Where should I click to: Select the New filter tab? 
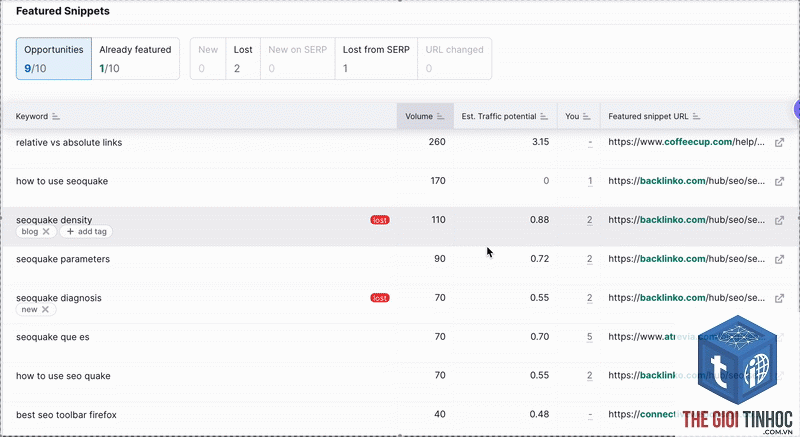pos(208,59)
